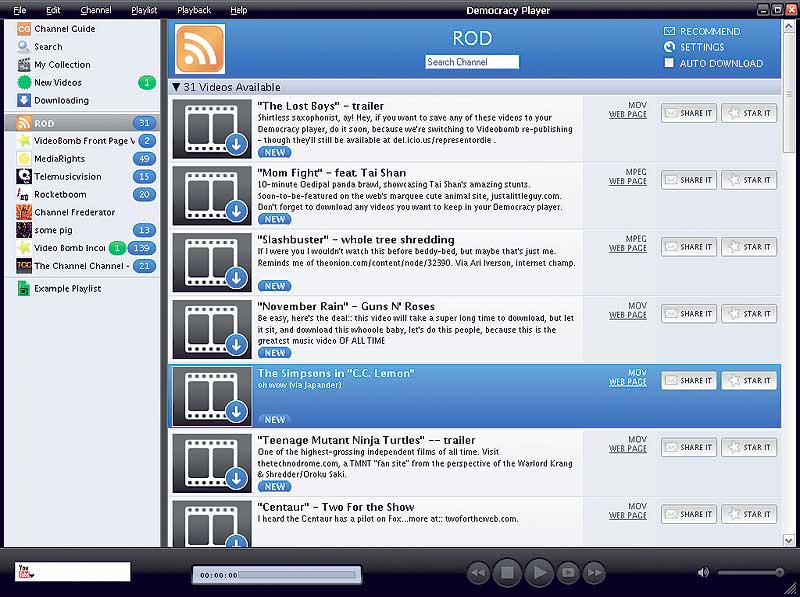Click the Recommend link text
The image size is (800, 597).
pyautogui.click(x=710, y=32)
